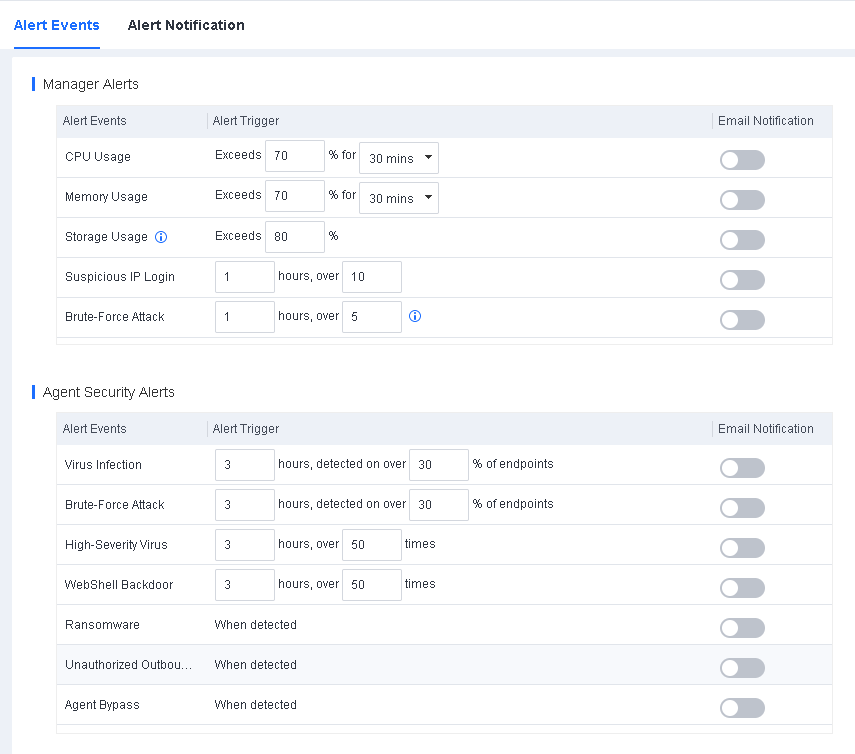
Task: Click Virus Infection endpoints percentage field
Action: click(x=438, y=465)
